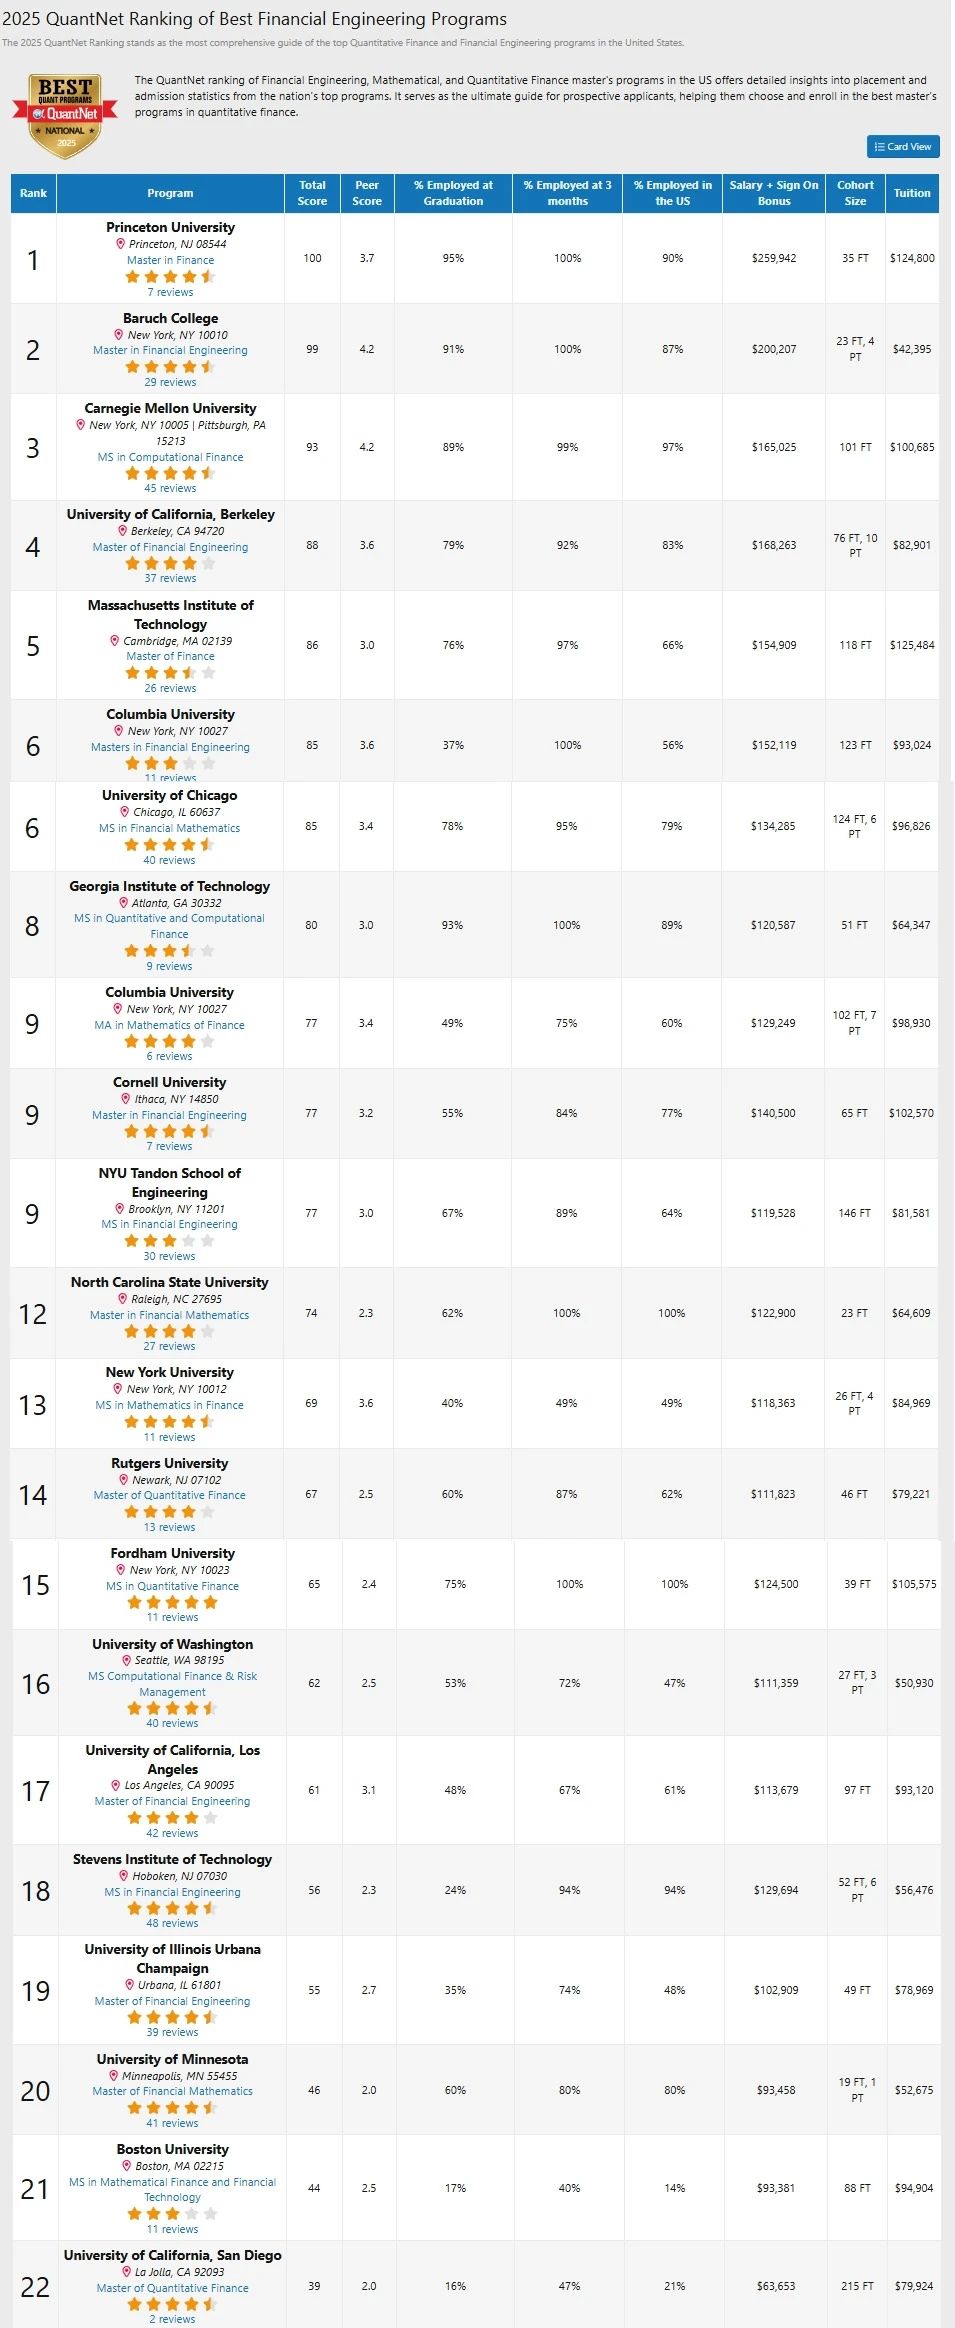
Task: Click the map pin next to Berkeley, CA 94720
Action: [123, 531]
